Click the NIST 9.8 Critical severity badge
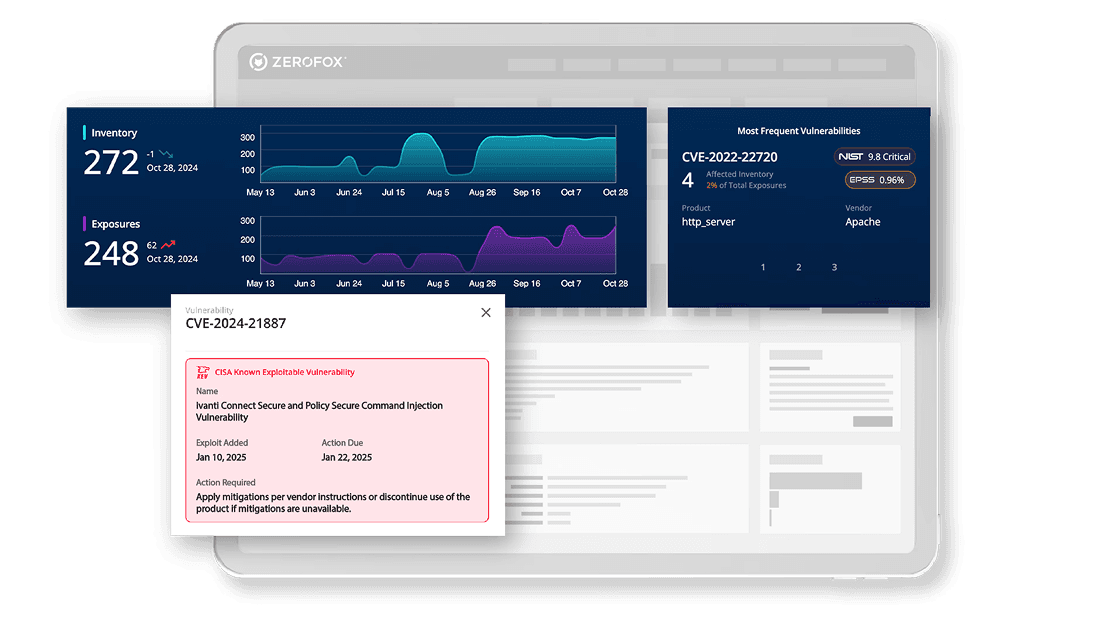Screen dimensions: 1098x628 [x=874, y=157]
